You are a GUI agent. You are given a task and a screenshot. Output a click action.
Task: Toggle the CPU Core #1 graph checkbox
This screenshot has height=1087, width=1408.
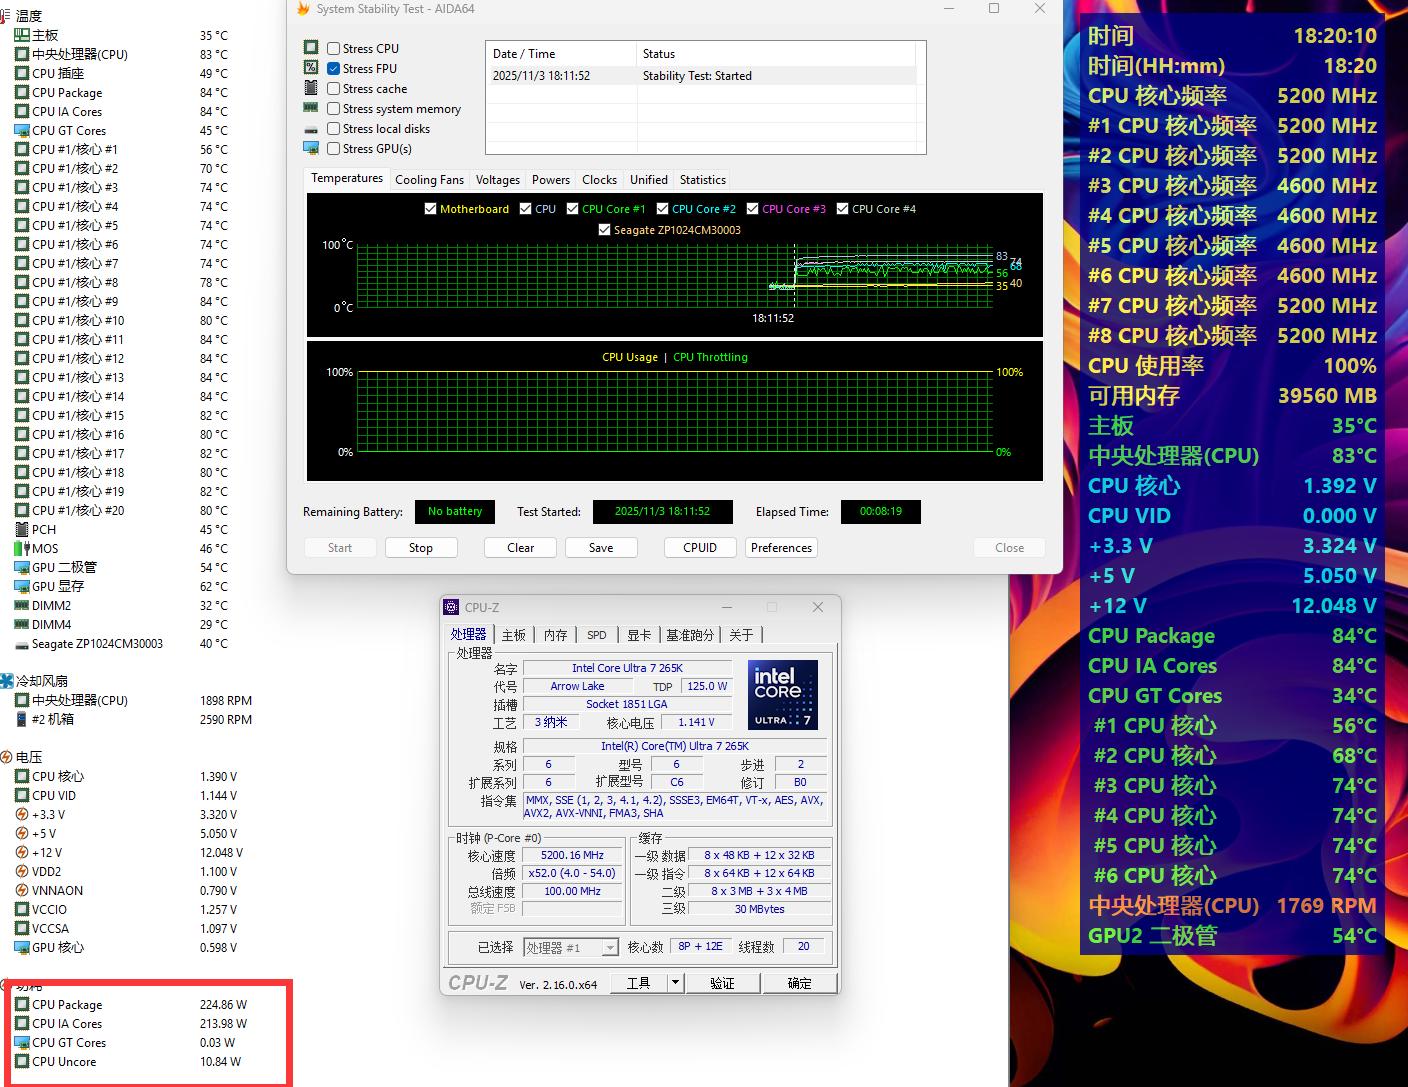[x=573, y=209]
